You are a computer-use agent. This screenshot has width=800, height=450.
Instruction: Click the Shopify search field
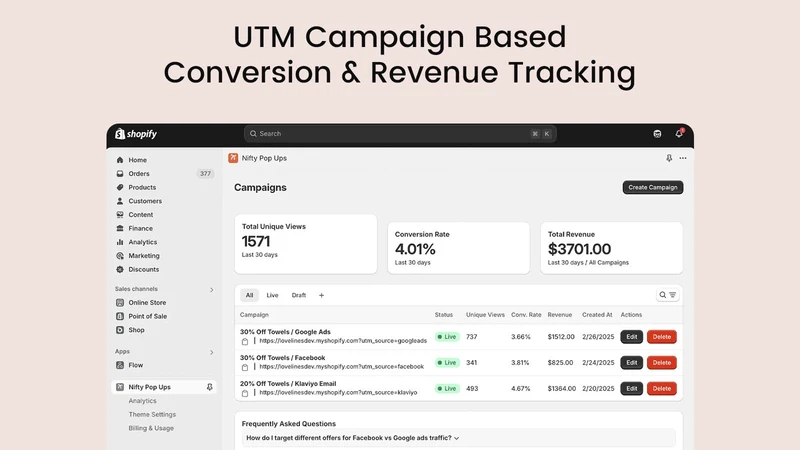400,134
